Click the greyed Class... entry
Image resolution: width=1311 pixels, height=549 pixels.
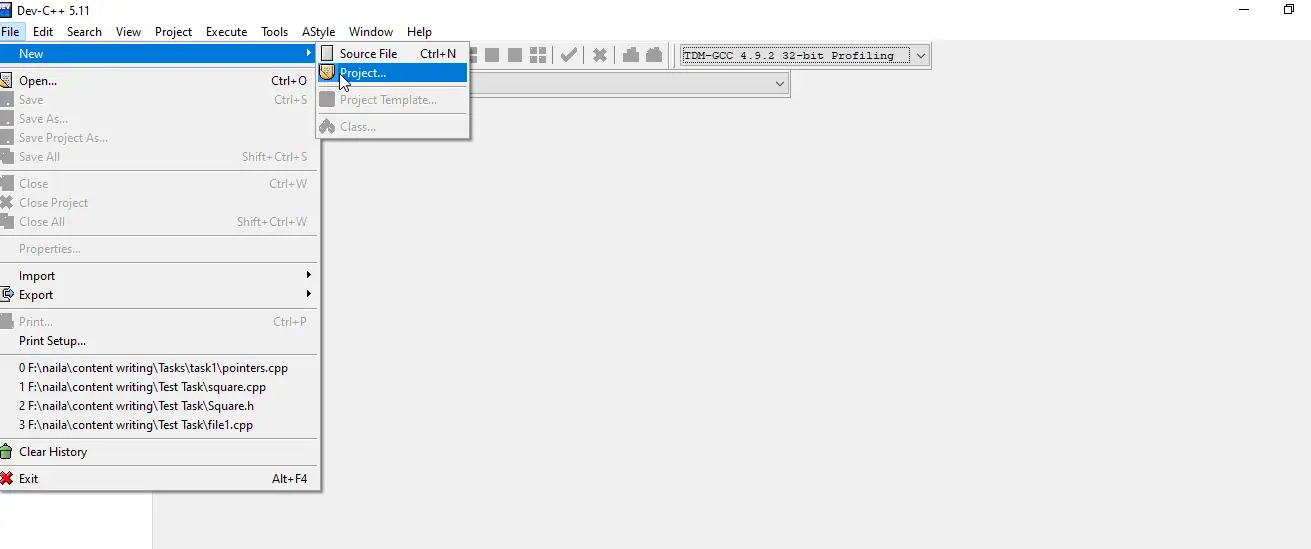393,127
